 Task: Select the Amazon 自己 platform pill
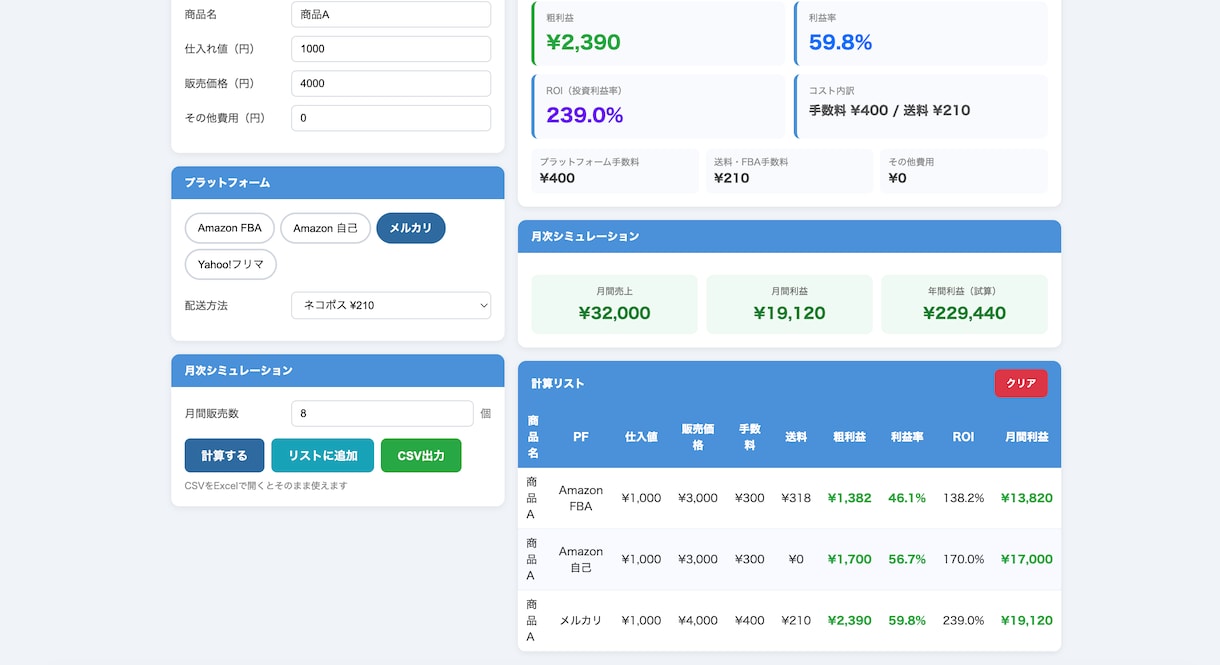click(325, 228)
